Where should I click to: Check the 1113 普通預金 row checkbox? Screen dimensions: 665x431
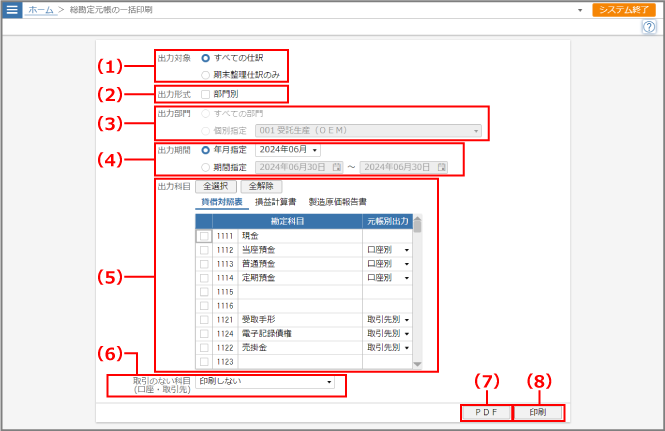[x=204, y=264]
